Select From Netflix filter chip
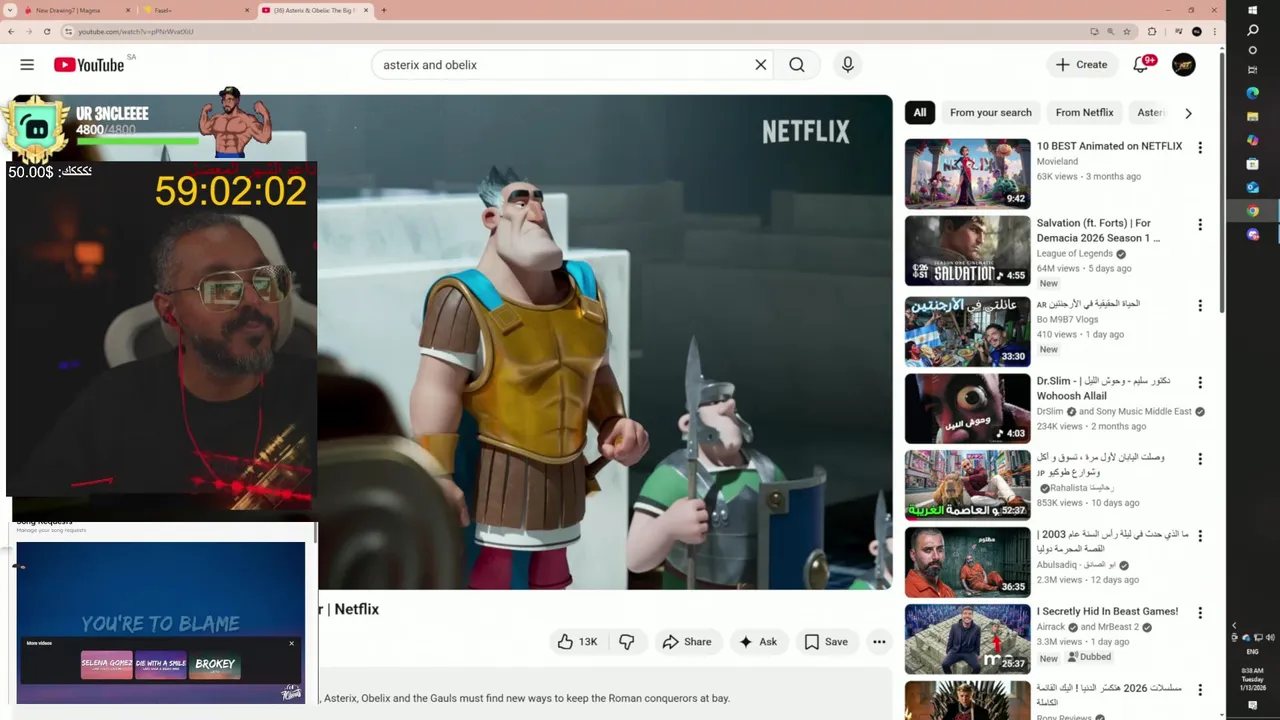The width and height of the screenshot is (1280, 720). point(1084,113)
